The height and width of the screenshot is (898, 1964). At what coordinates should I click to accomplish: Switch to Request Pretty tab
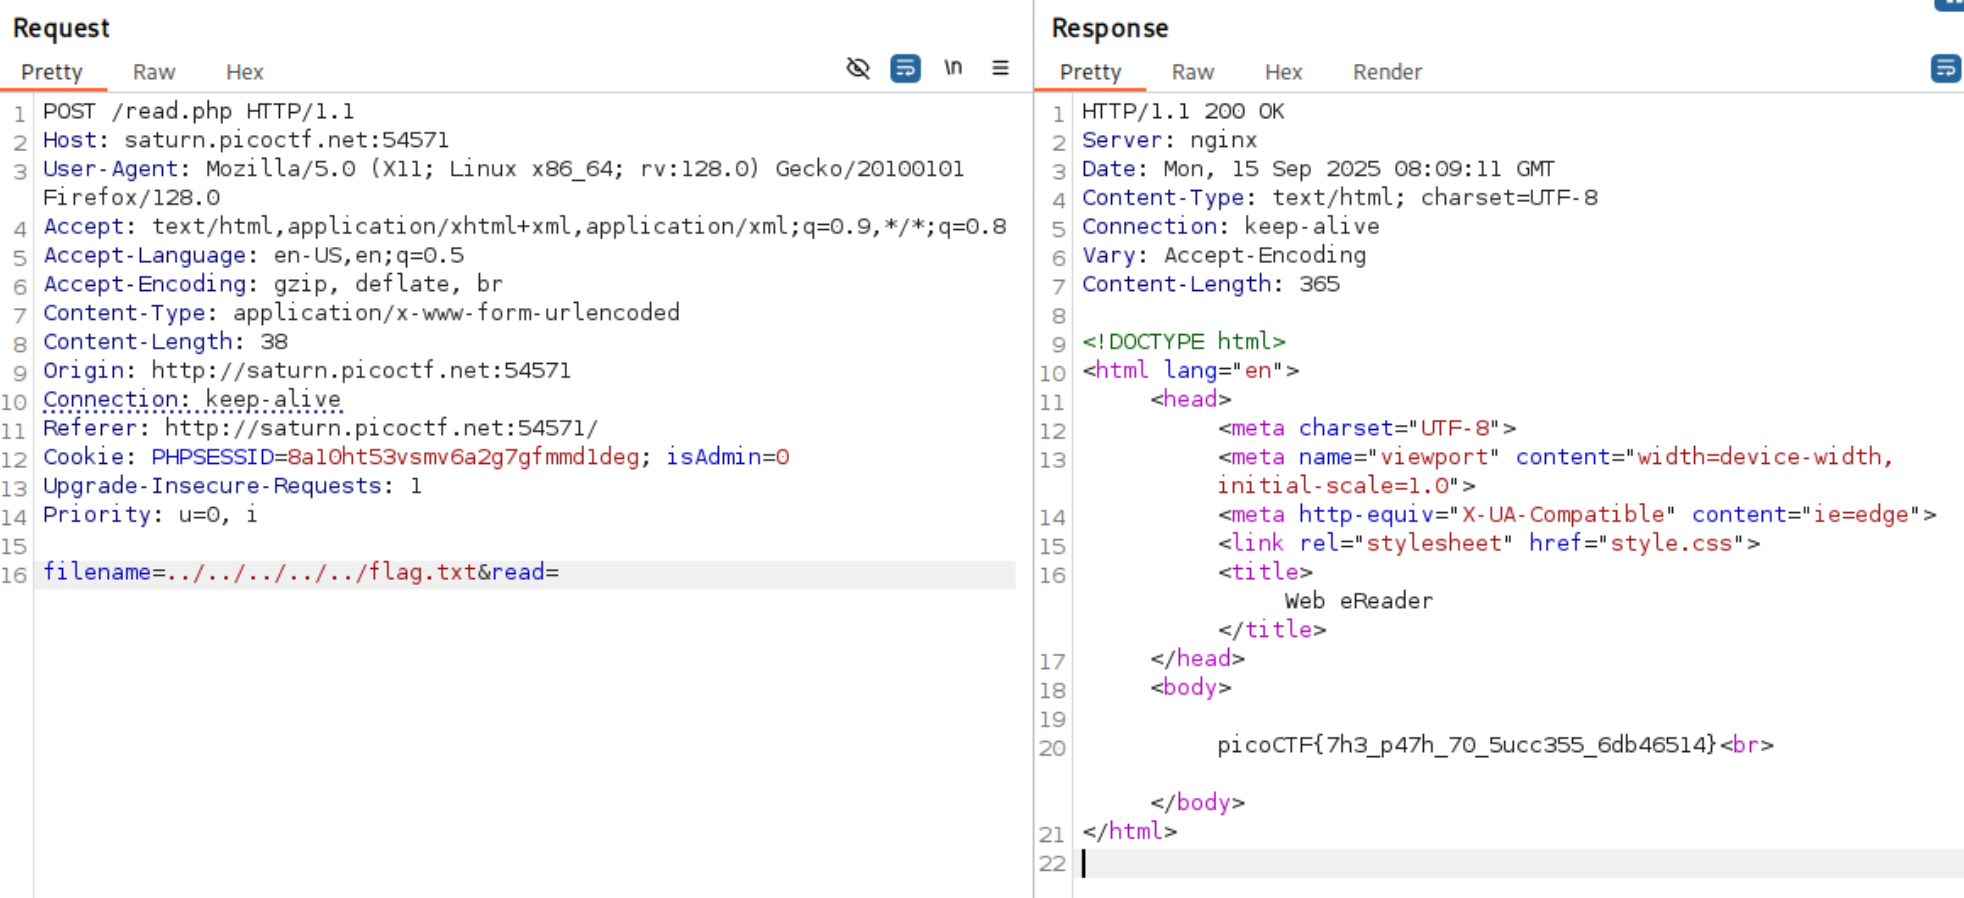52,72
